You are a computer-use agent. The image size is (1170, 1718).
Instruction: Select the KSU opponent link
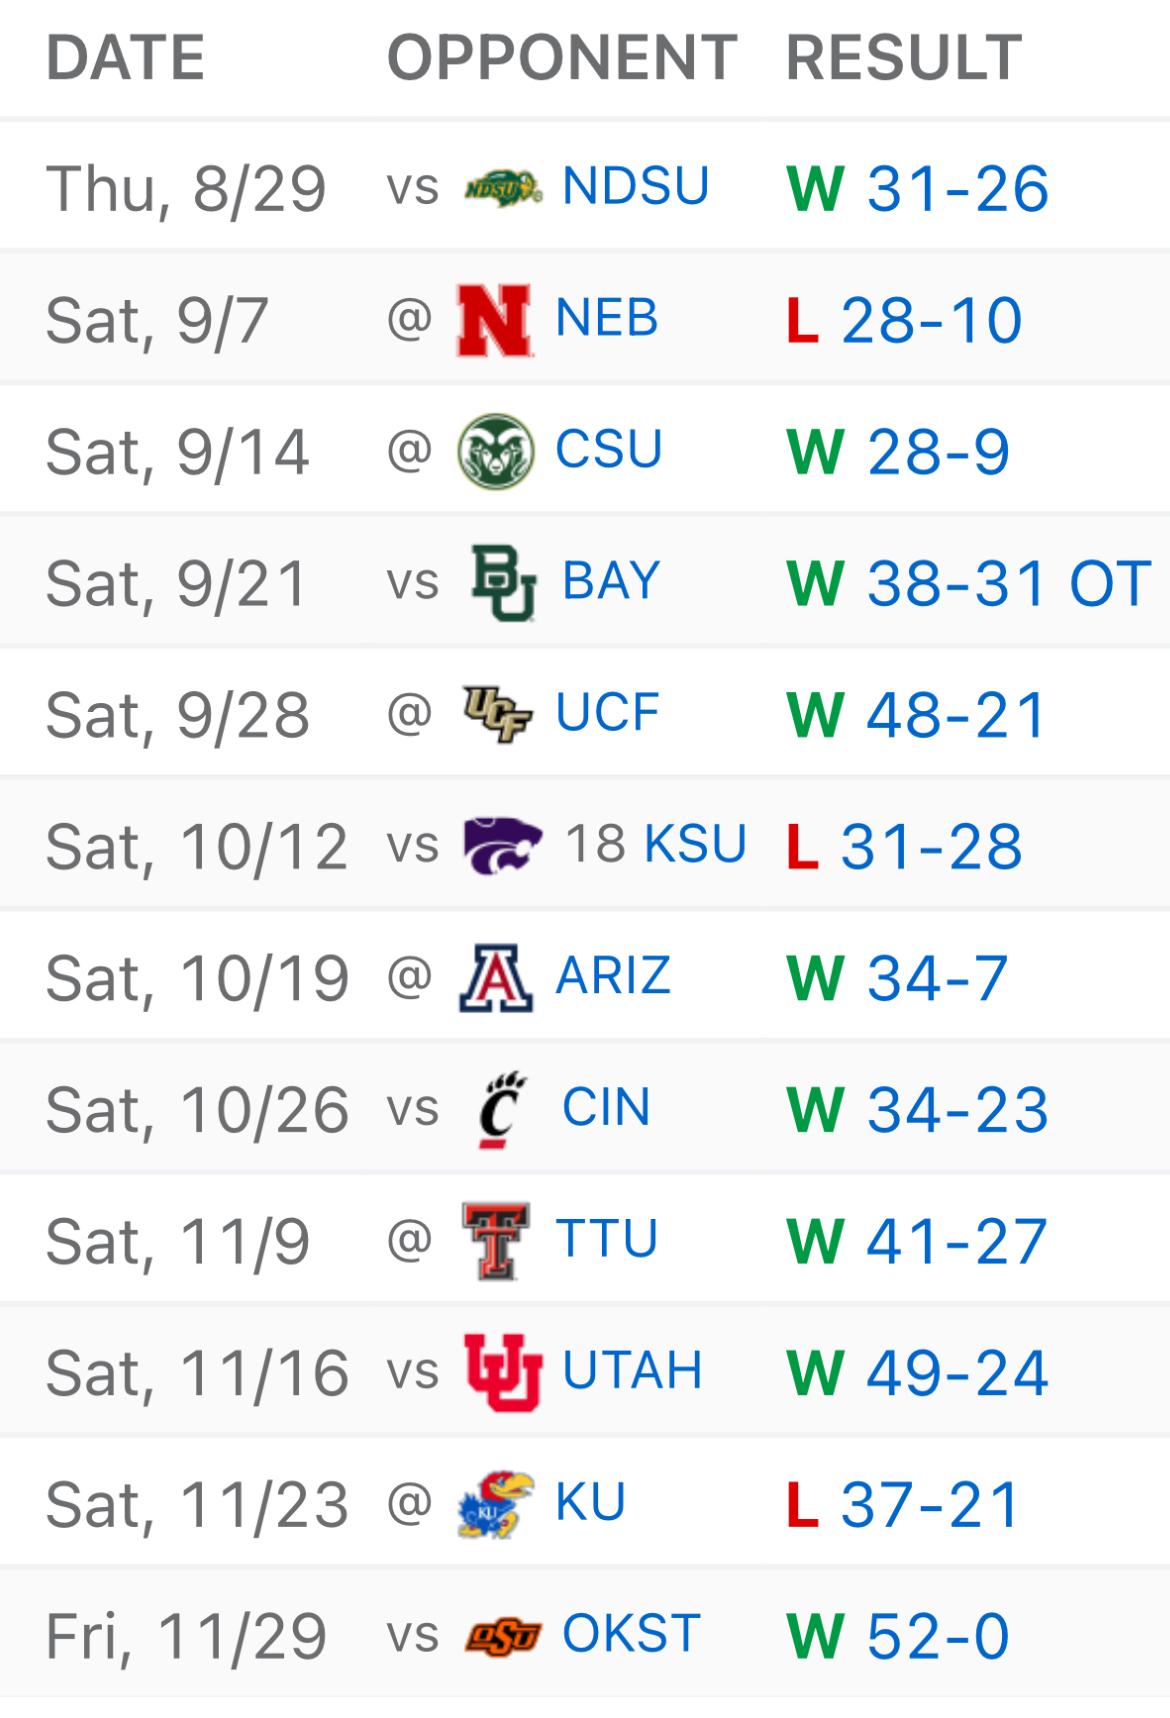(695, 845)
